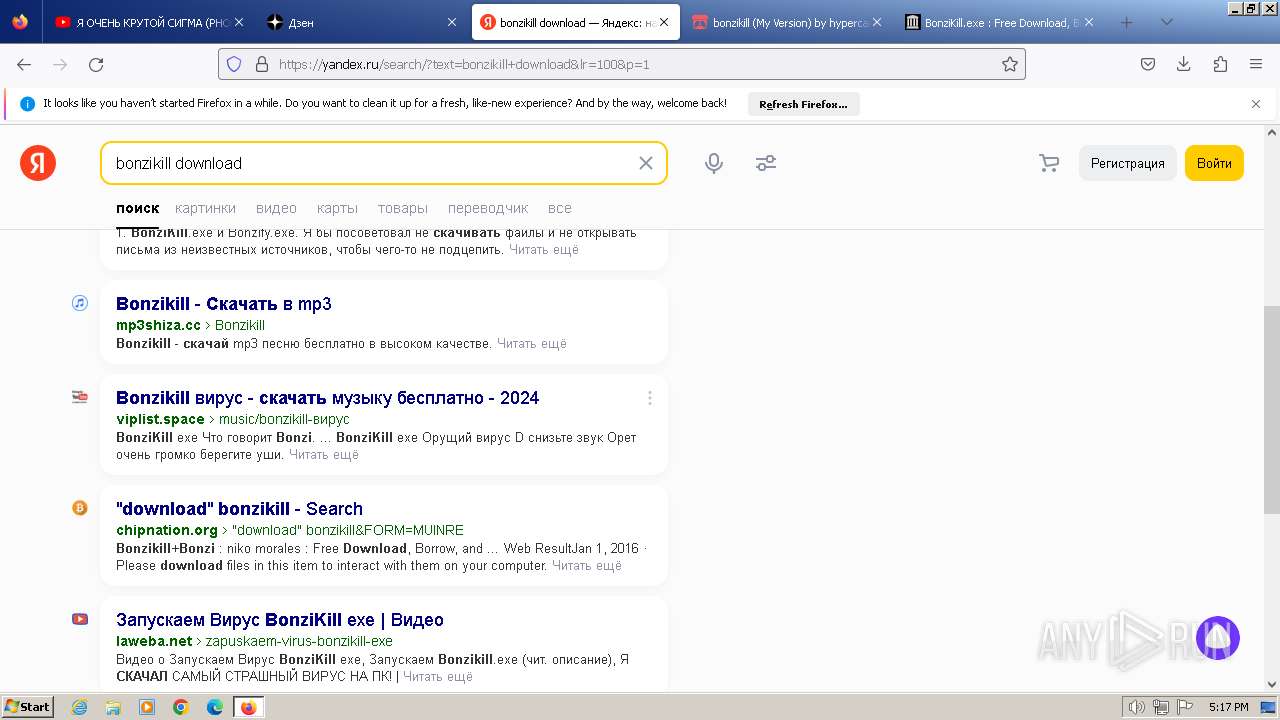This screenshot has width=1280, height=720.
Task: Open Windows Explorer folder taskbar icon
Action: click(x=113, y=707)
